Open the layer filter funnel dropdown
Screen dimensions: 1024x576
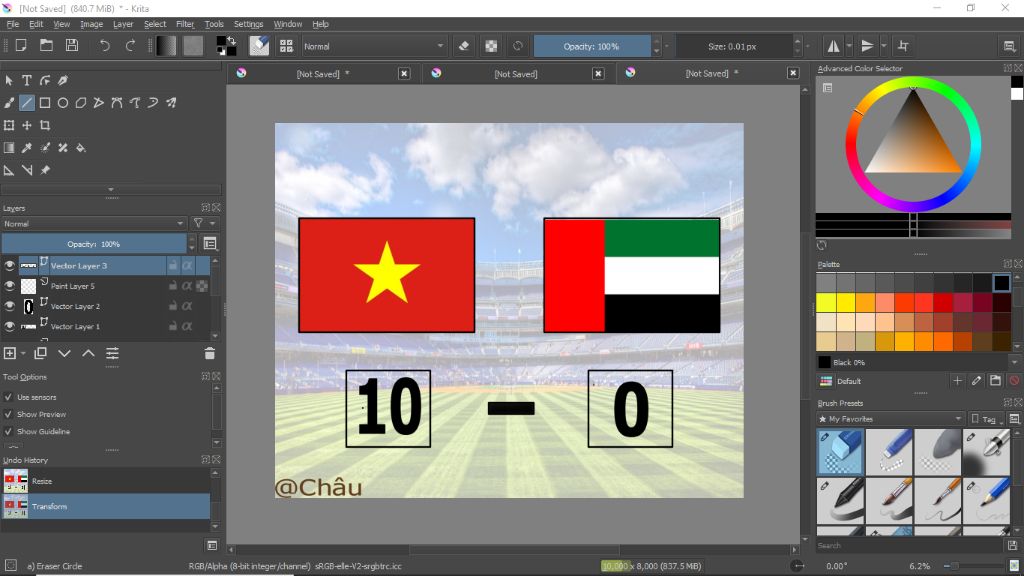pos(204,223)
